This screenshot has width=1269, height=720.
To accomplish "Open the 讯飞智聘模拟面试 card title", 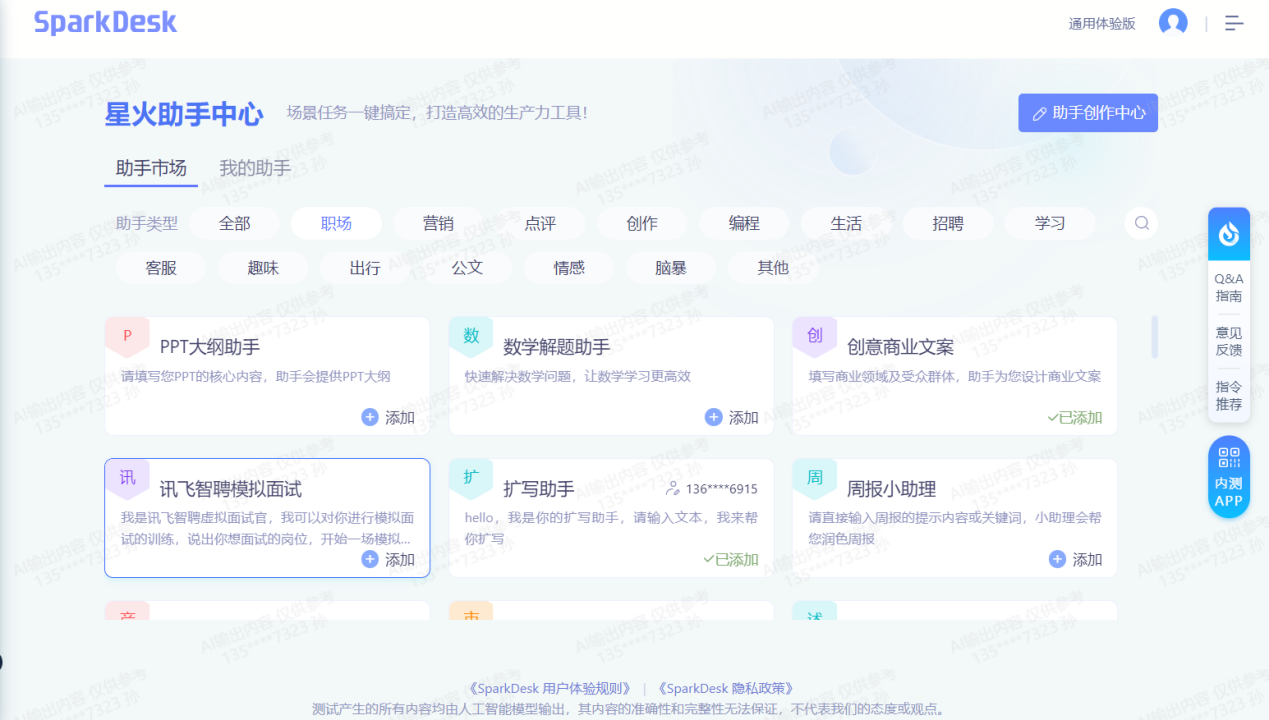I will pyautogui.click(x=231, y=489).
